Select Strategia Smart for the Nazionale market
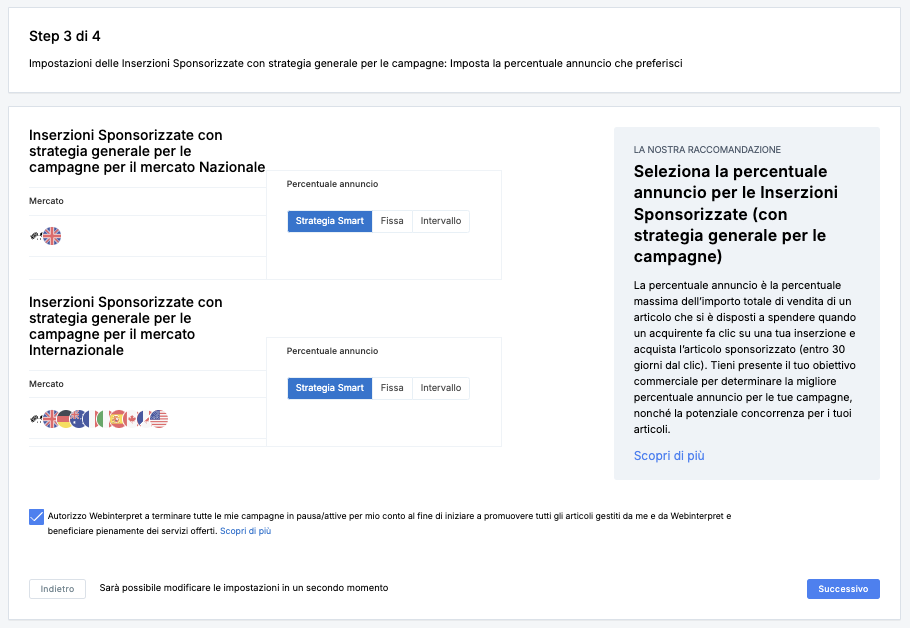Image resolution: width=910 pixels, height=628 pixels. pyautogui.click(x=330, y=221)
